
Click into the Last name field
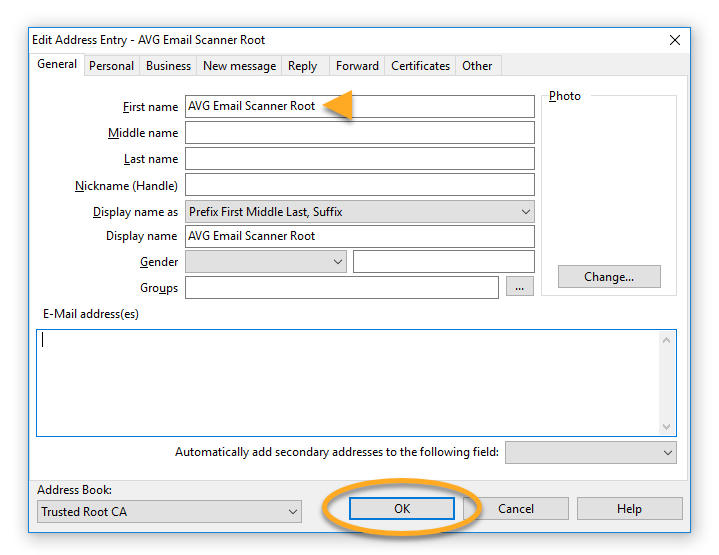click(x=360, y=159)
